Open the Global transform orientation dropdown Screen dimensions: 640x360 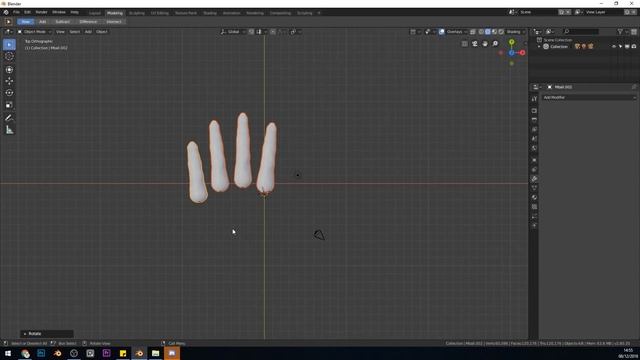click(233, 31)
